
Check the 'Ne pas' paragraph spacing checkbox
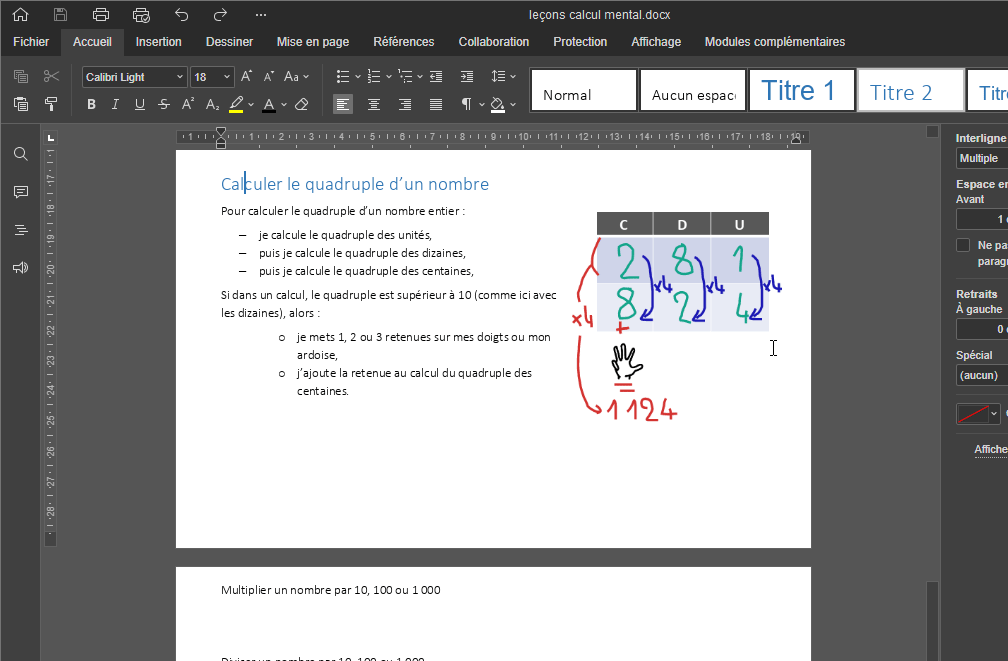[963, 245]
